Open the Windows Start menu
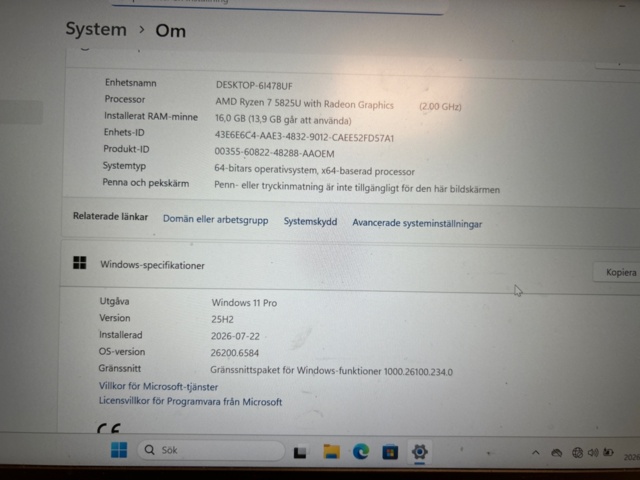The width and height of the screenshot is (640, 480). [x=119, y=450]
